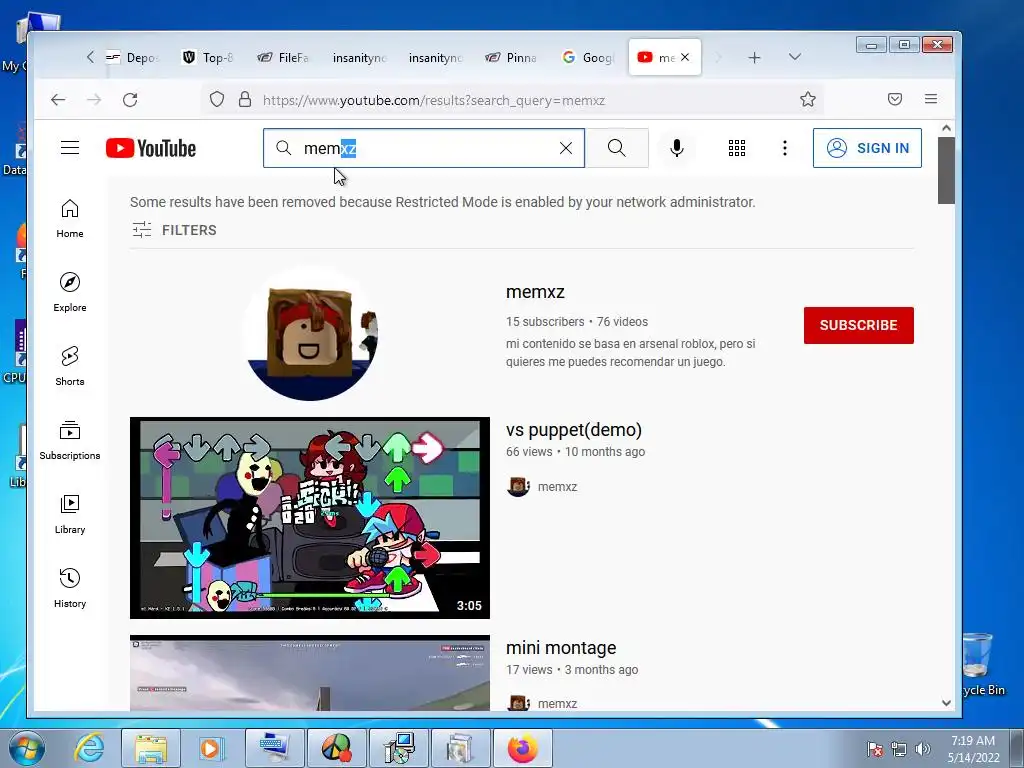Switch to the Top-8 tab
This screenshot has width=1024, height=768.
tap(208, 57)
